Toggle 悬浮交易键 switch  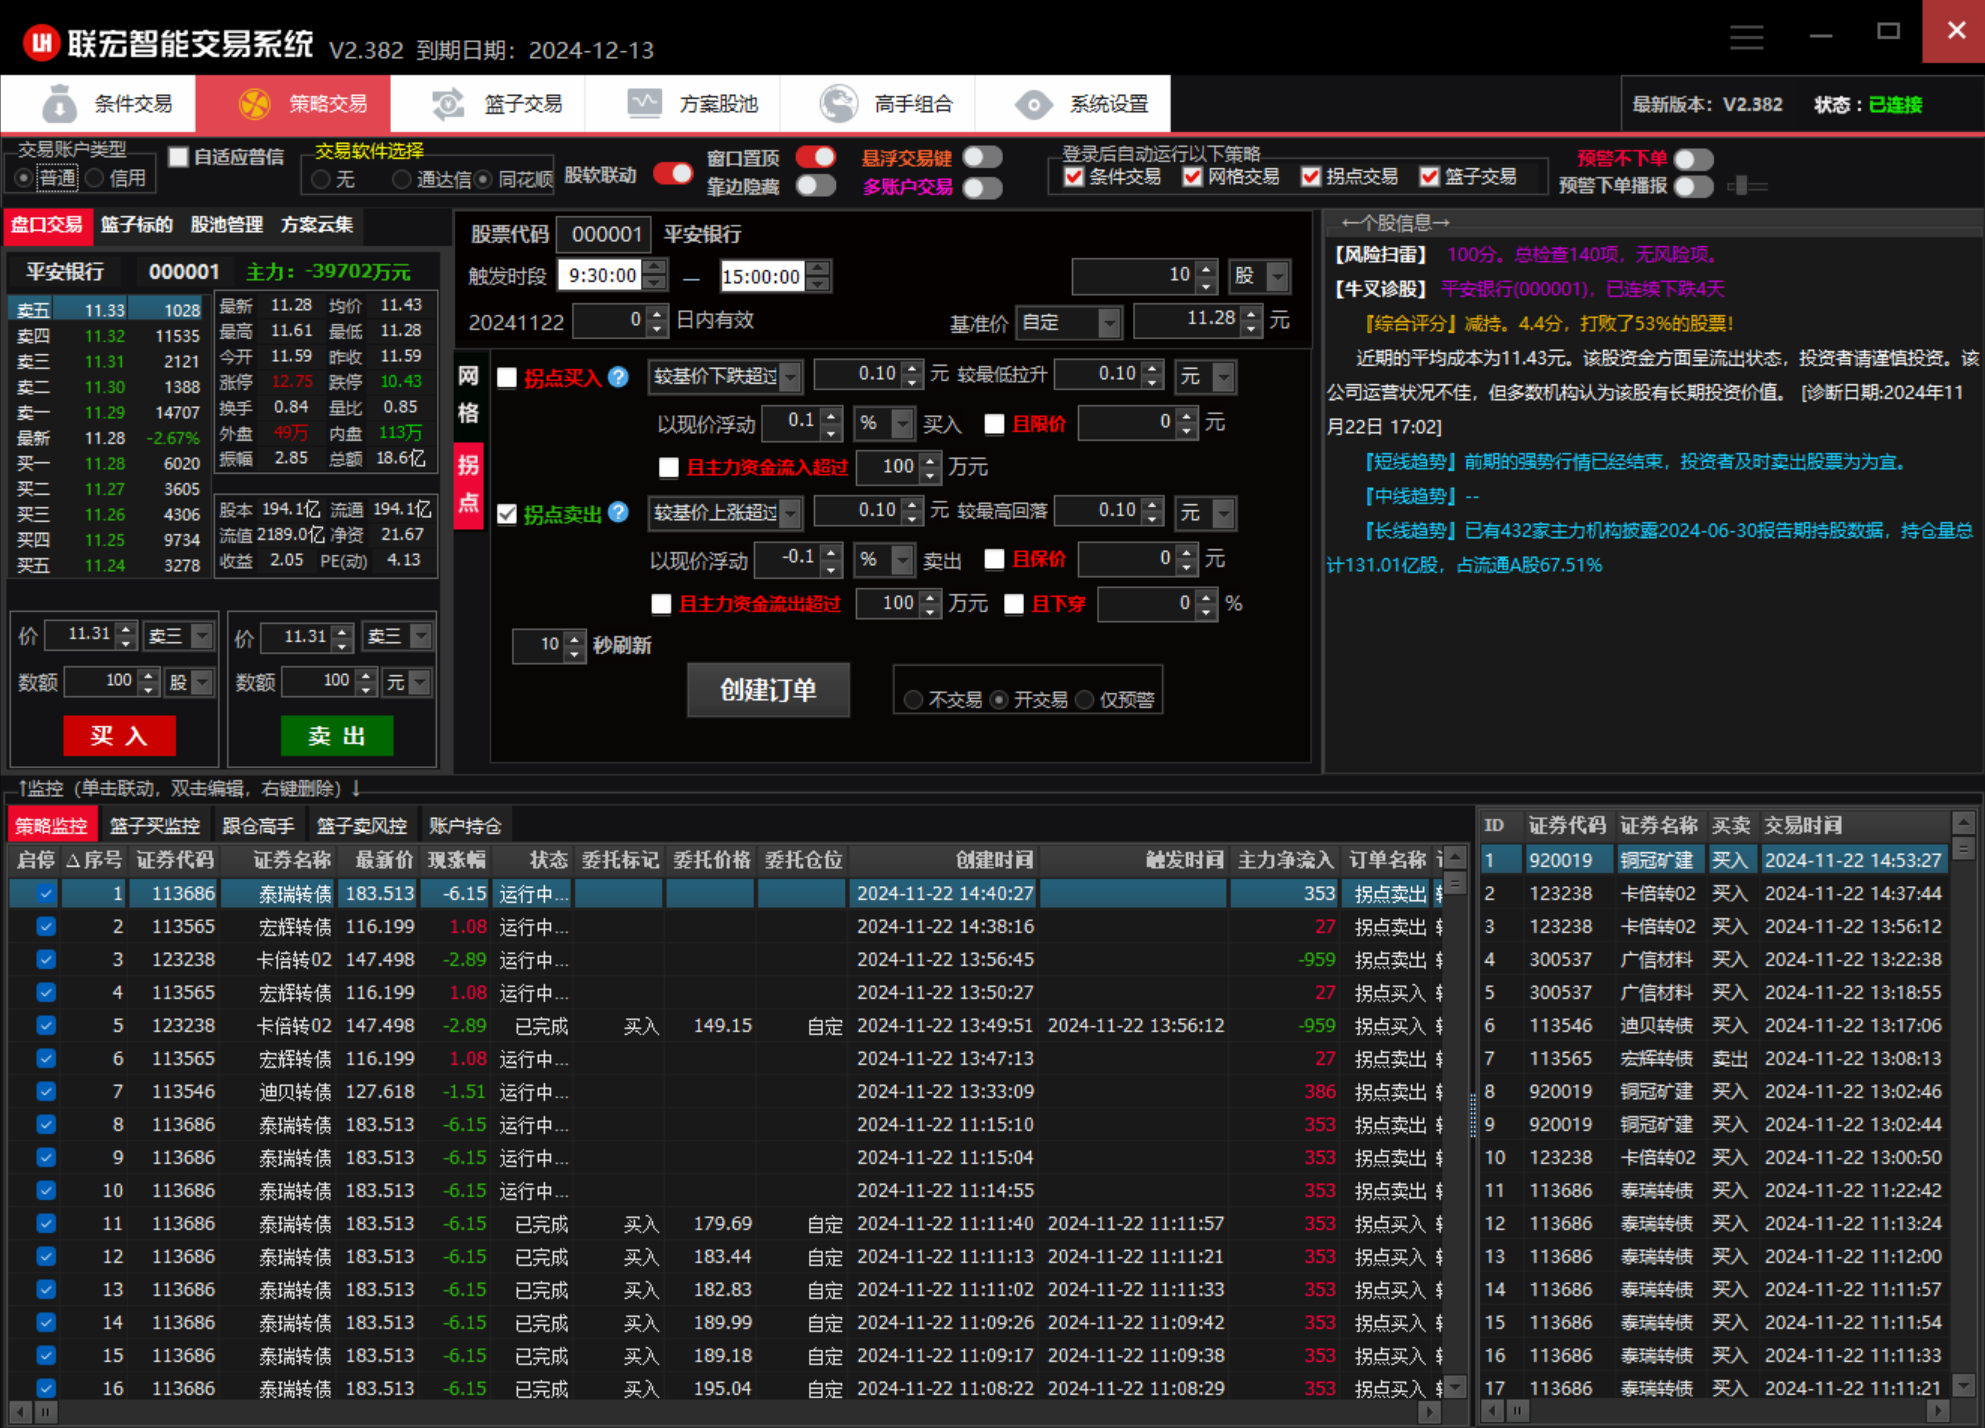982,158
